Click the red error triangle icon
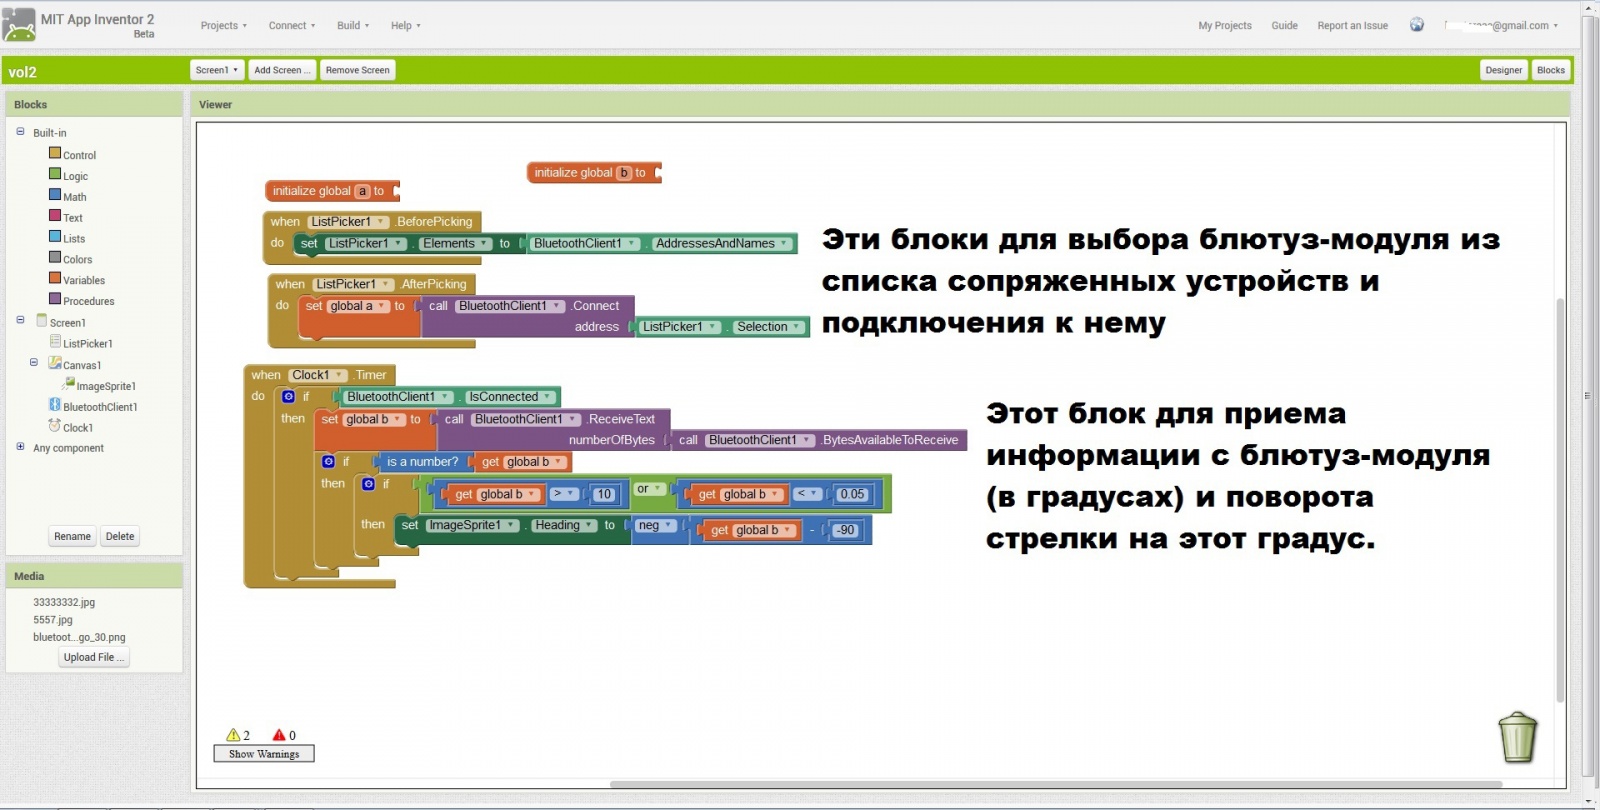The height and width of the screenshot is (810, 1600). (279, 735)
